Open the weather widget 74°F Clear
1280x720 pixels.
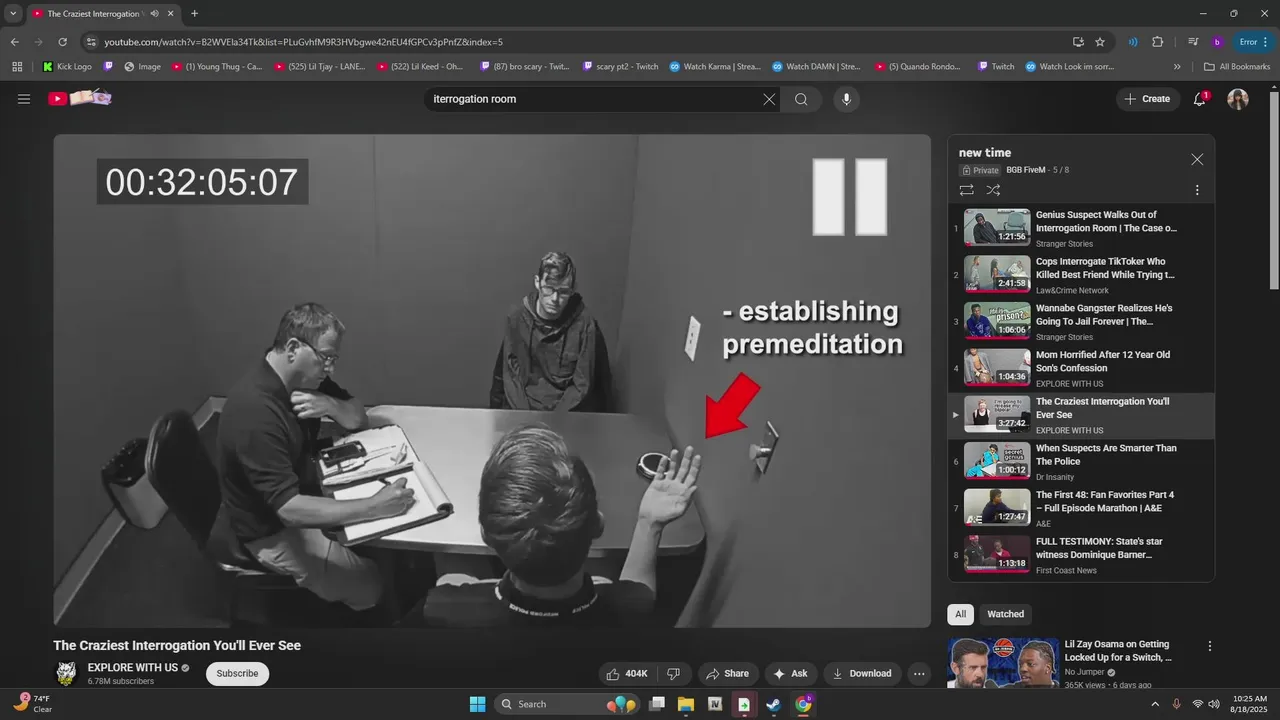[33, 704]
